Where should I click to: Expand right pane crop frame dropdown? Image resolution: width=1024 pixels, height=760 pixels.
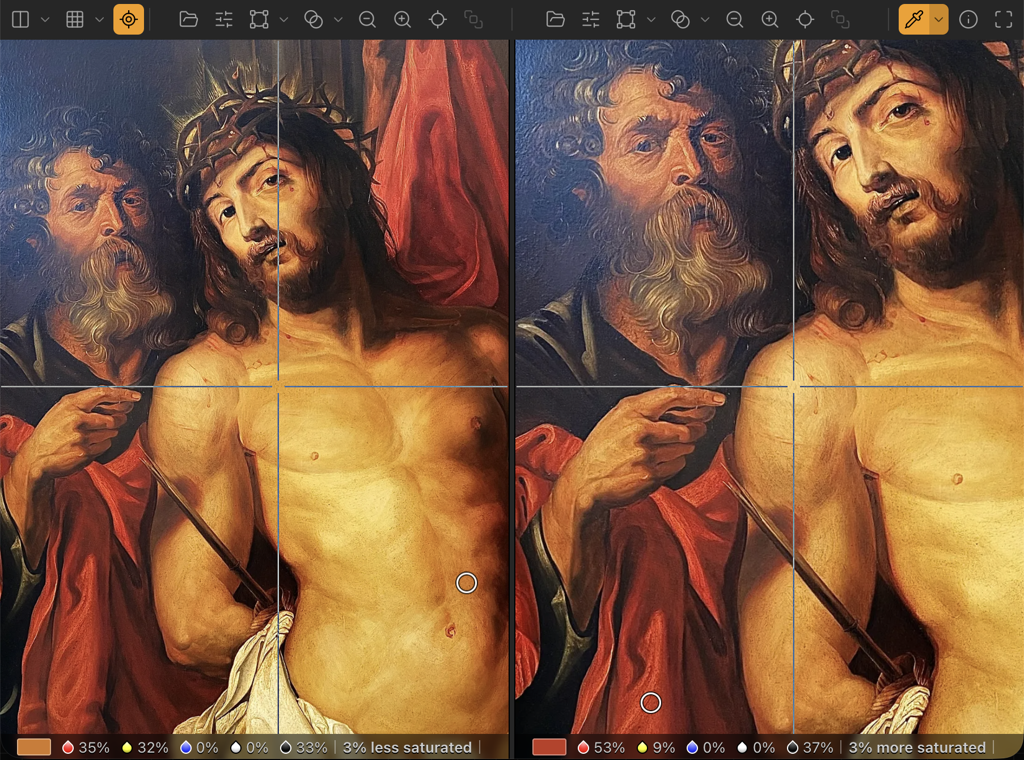click(651, 20)
